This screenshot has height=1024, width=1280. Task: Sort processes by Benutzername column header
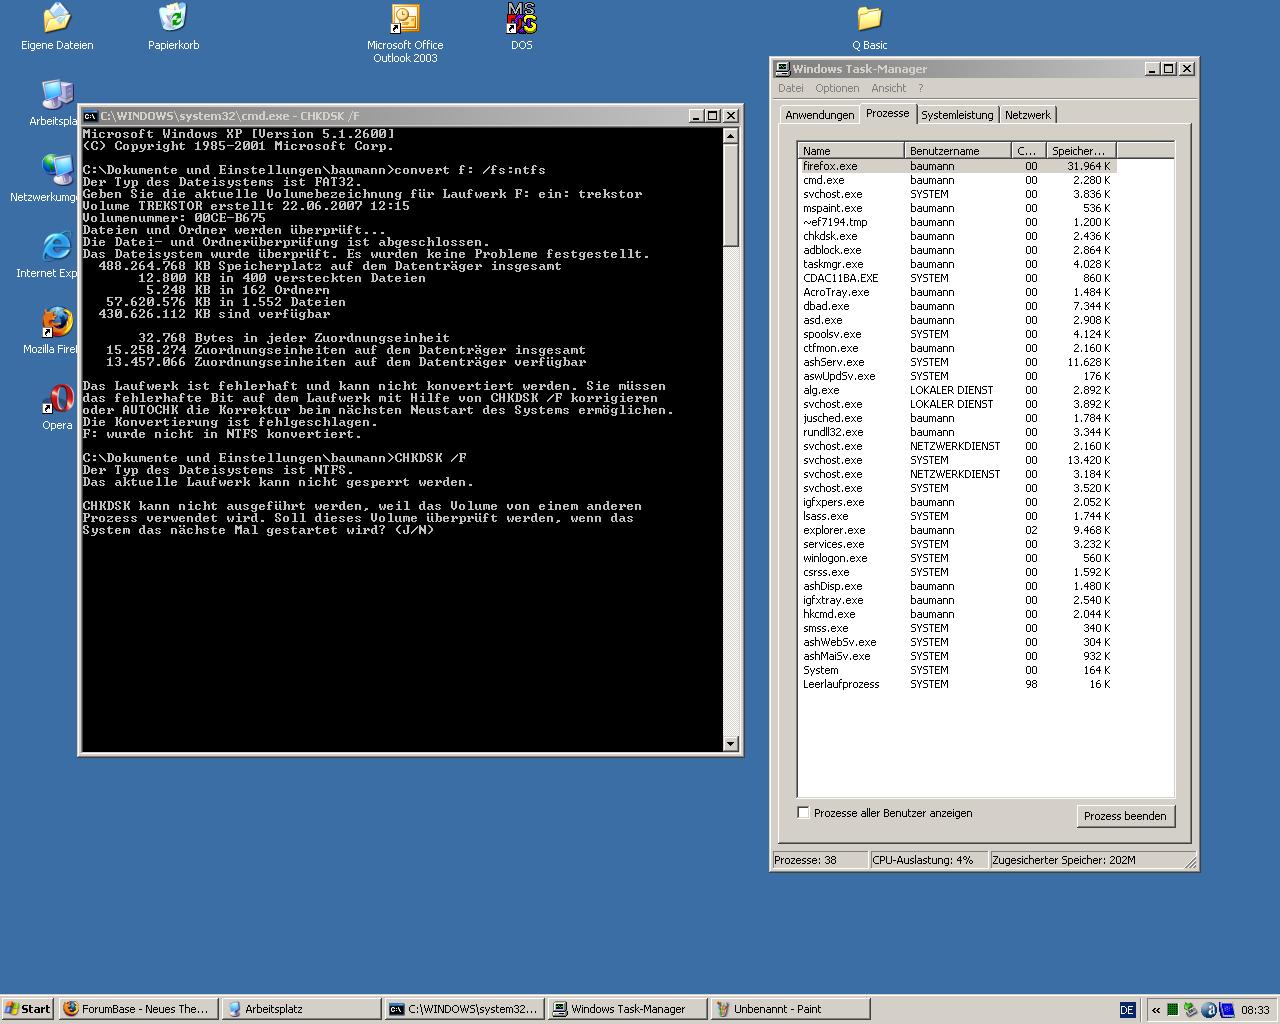click(958, 151)
